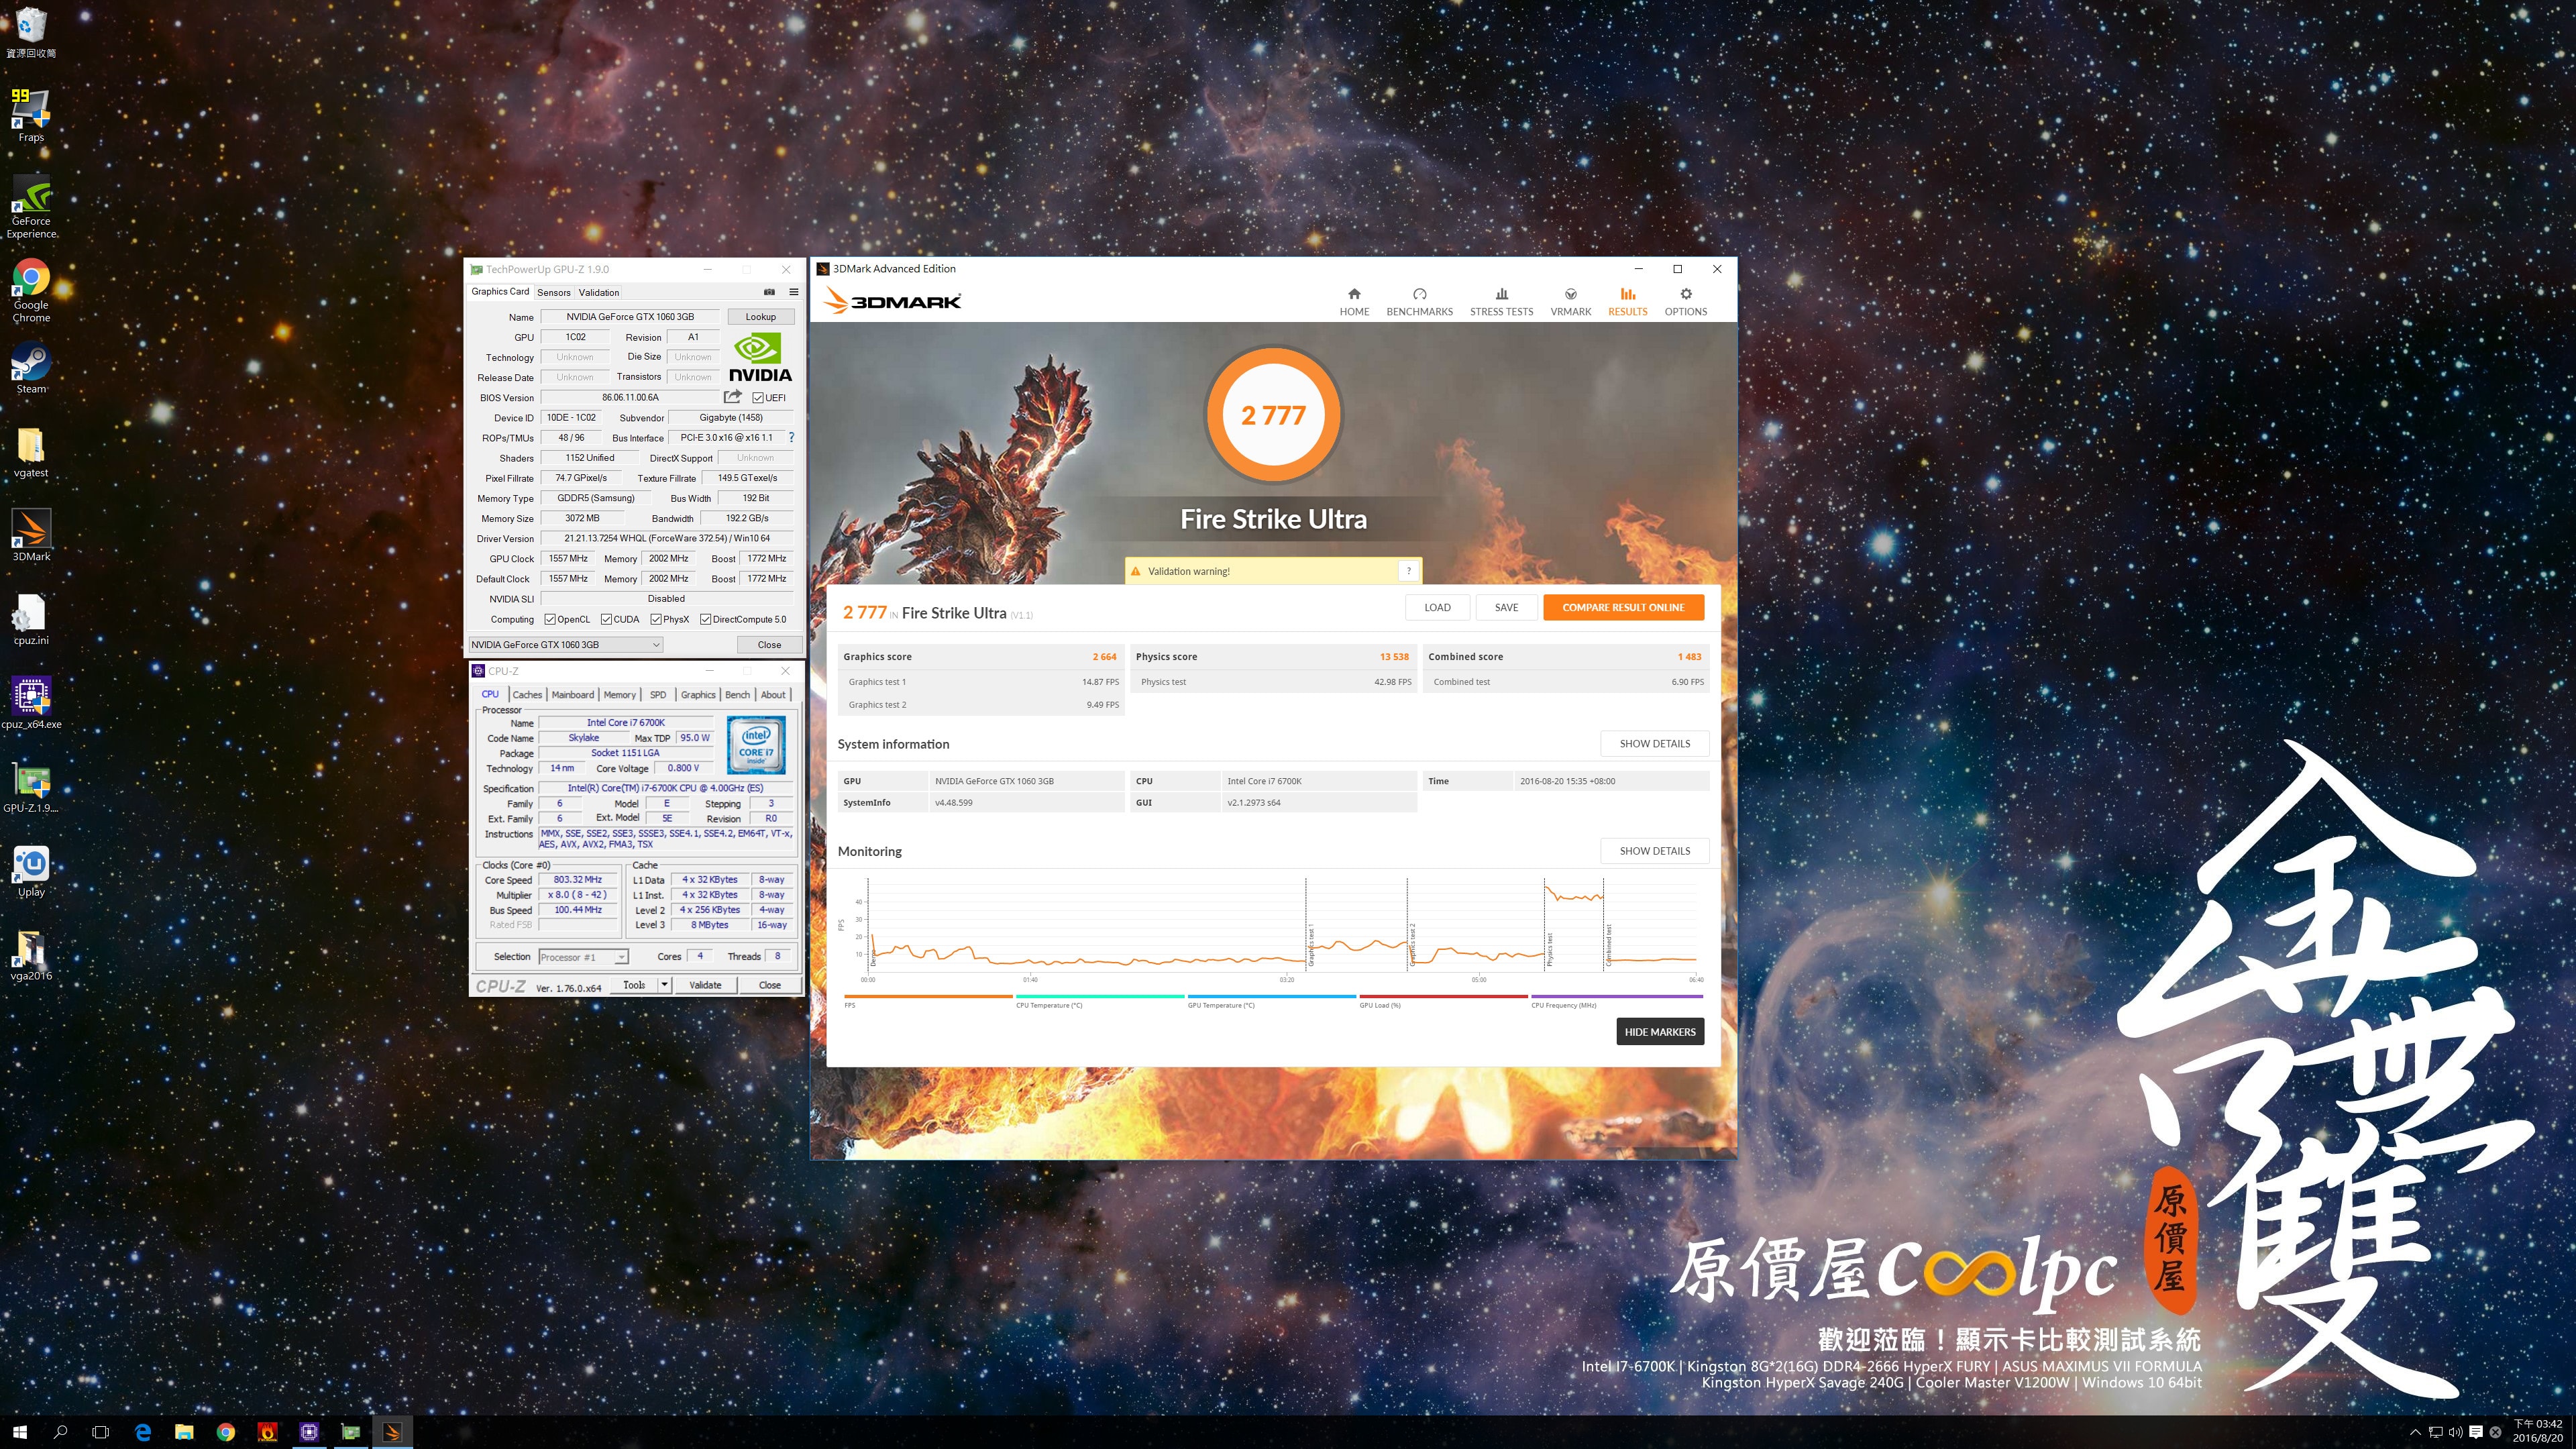
Task: Switch to GPU-Z Validation tab
Action: click(598, 292)
